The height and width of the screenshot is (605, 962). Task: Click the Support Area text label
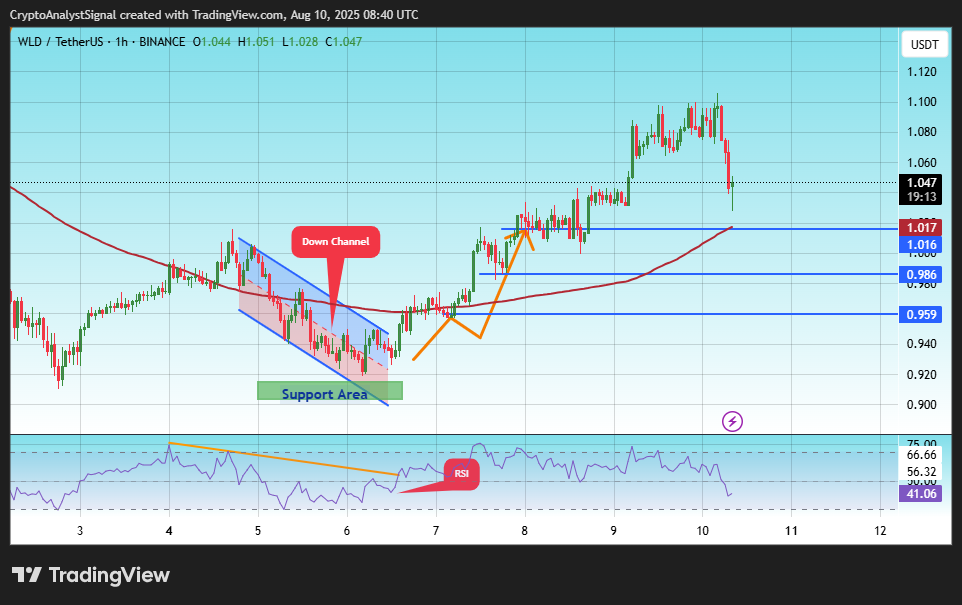(325, 394)
